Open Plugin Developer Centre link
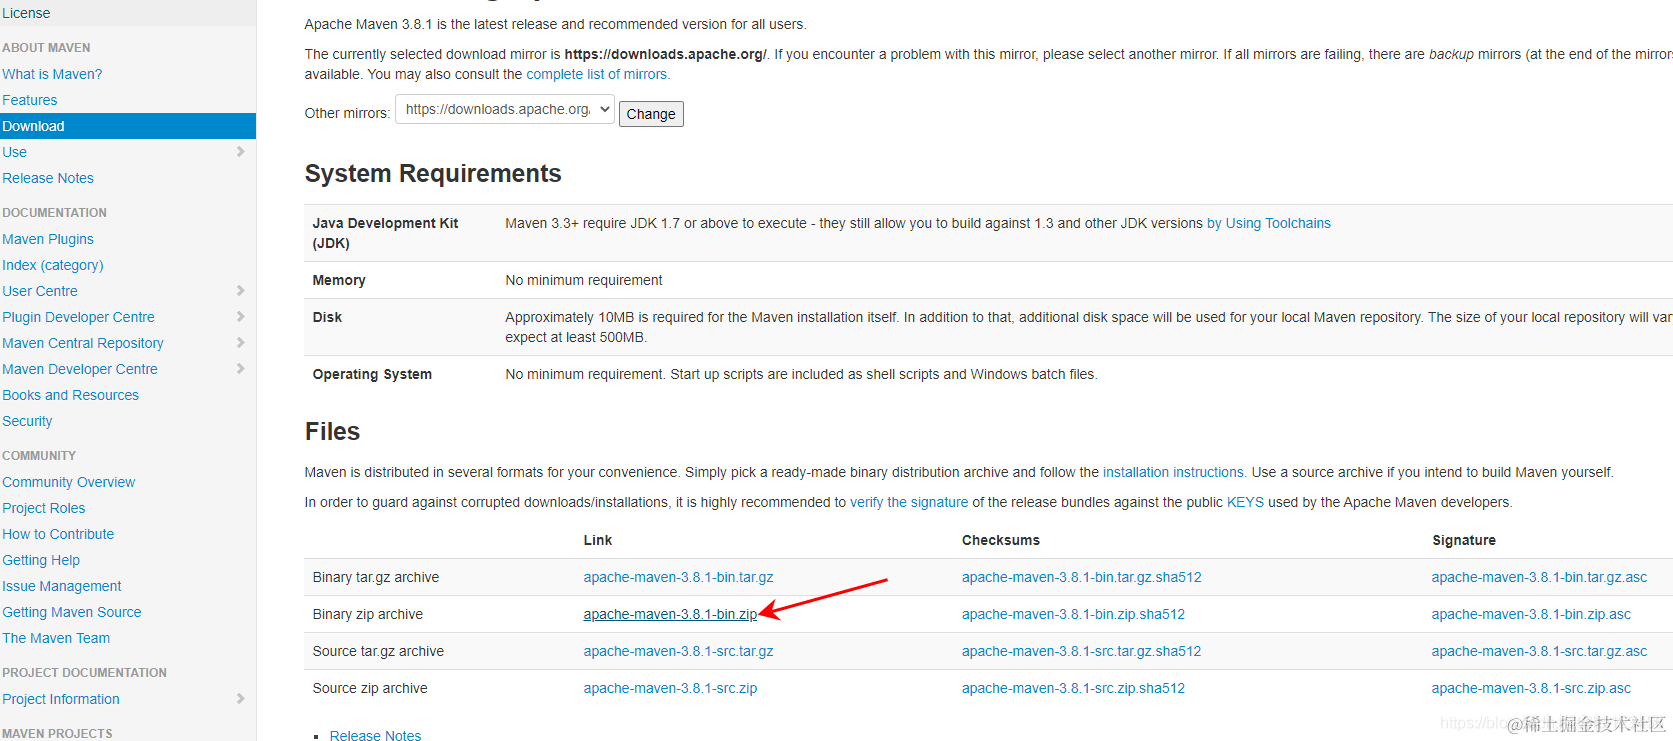This screenshot has width=1673, height=741. tap(78, 317)
